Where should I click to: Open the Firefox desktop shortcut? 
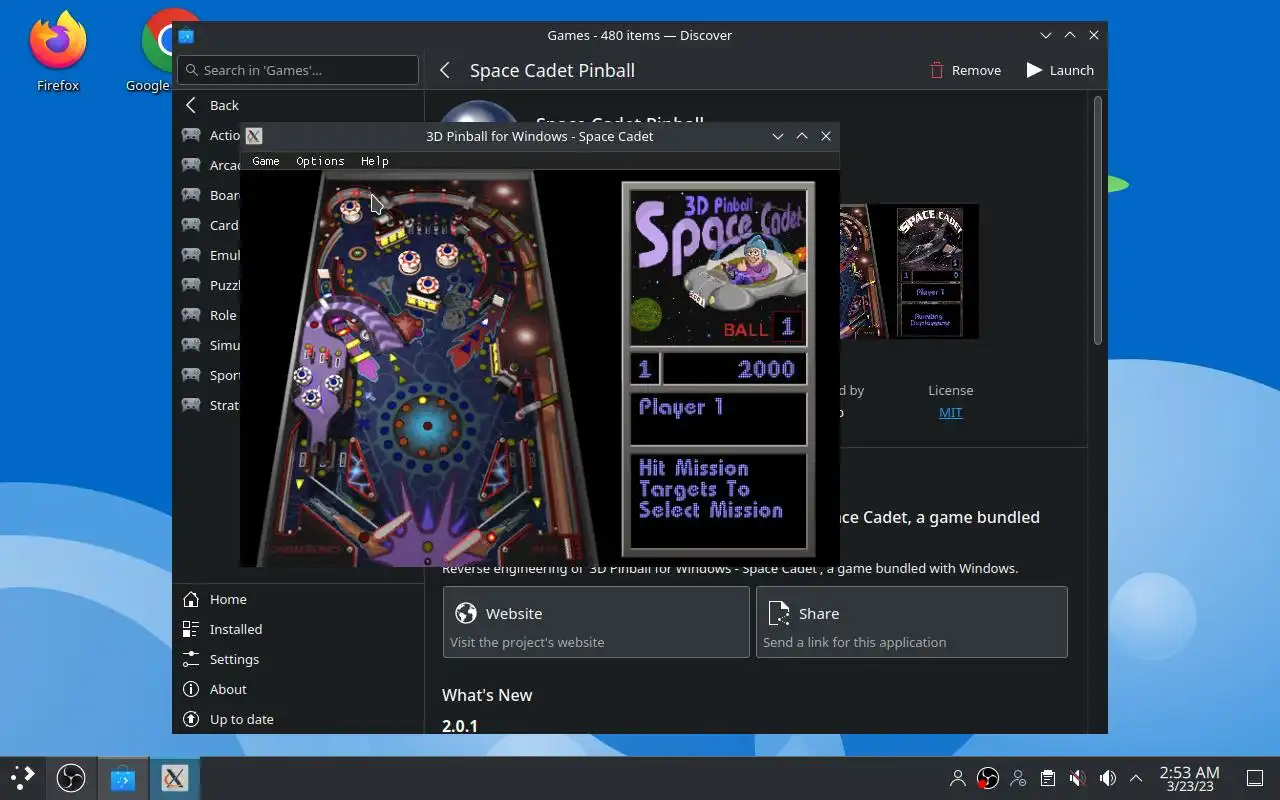[58, 52]
